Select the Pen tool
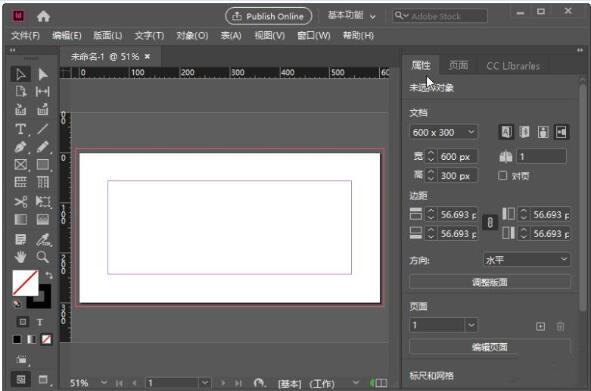The image size is (591, 391). [20, 147]
